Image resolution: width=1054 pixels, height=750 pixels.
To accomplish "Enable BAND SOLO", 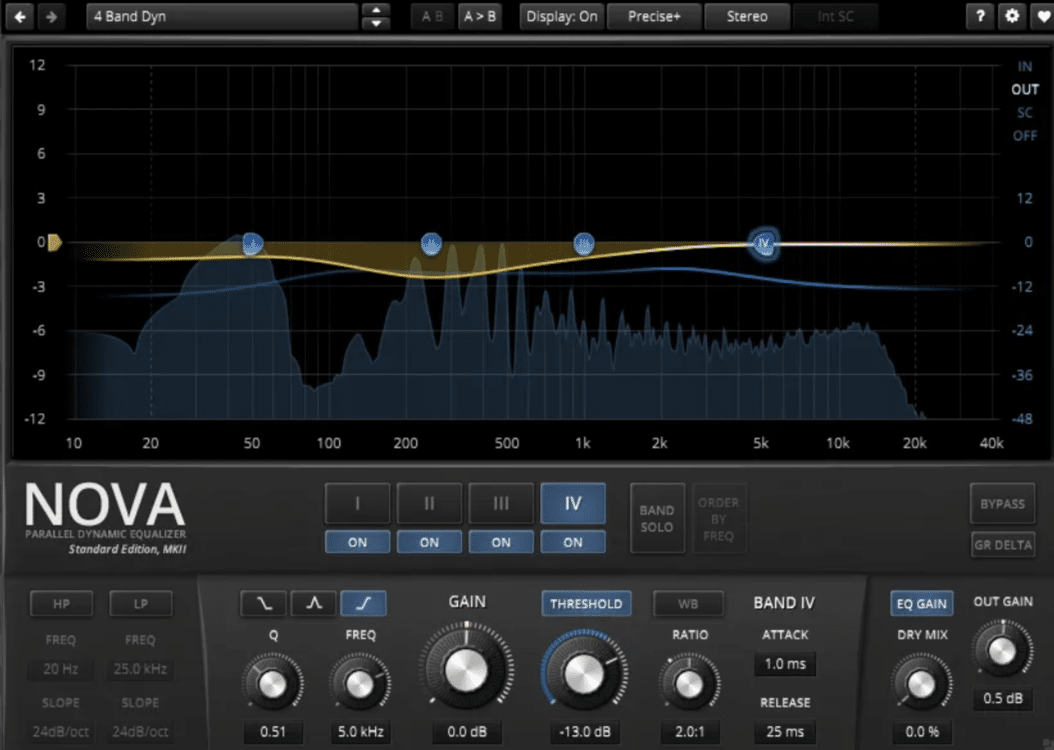I will click(x=657, y=519).
